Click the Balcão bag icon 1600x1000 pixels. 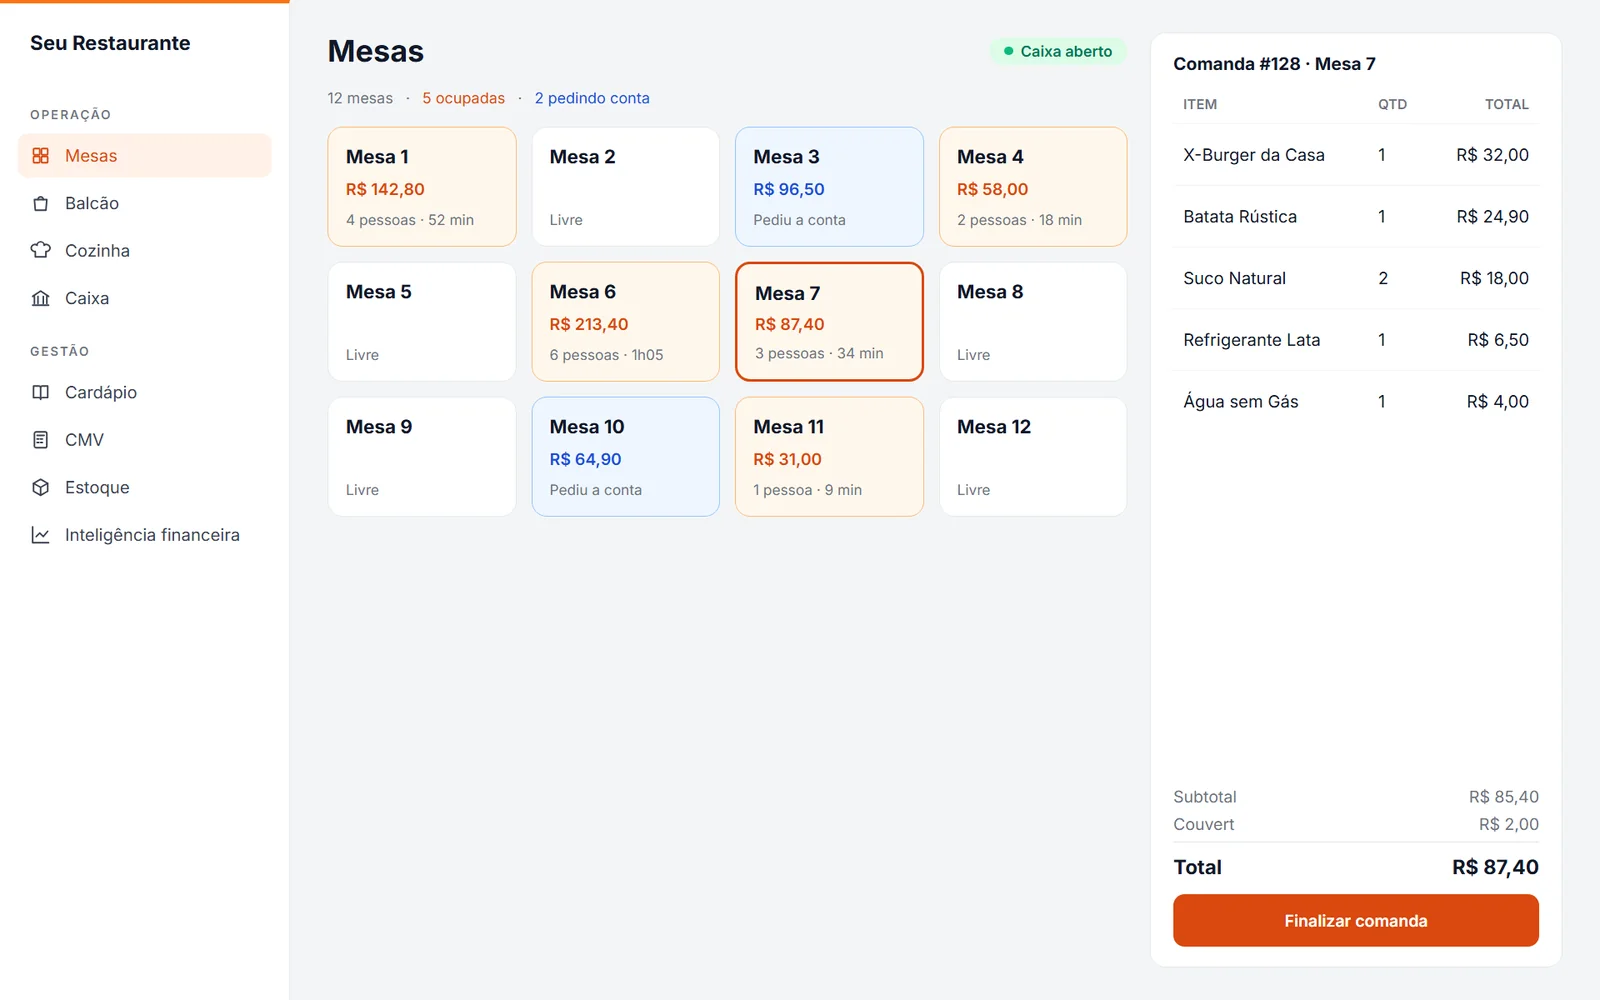point(40,203)
